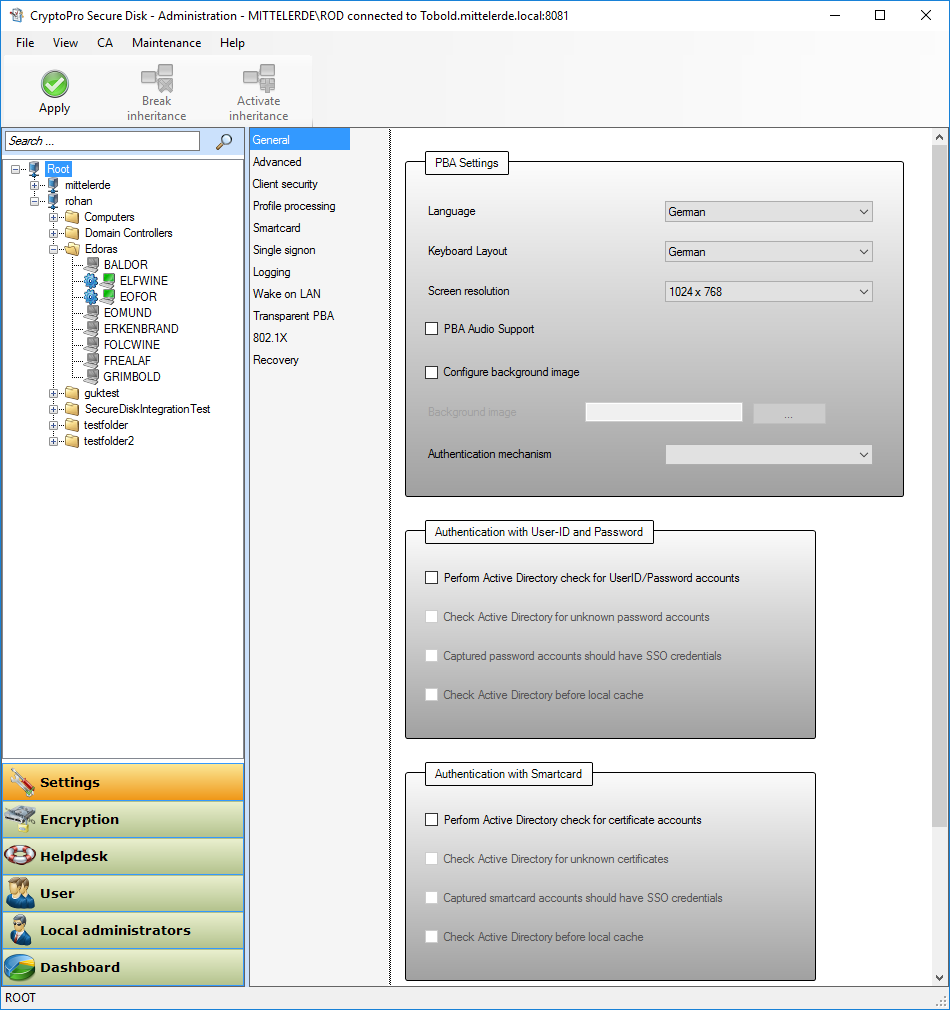The image size is (950, 1010).
Task: Click the background image browse button
Action: coord(789,413)
